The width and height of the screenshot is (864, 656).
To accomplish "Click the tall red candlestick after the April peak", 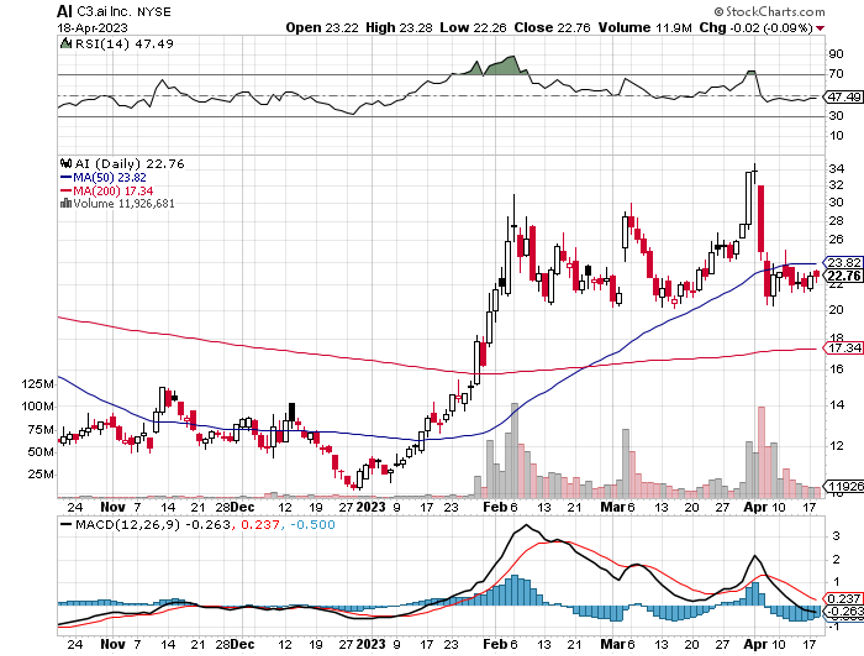I will pyautogui.click(x=761, y=219).
